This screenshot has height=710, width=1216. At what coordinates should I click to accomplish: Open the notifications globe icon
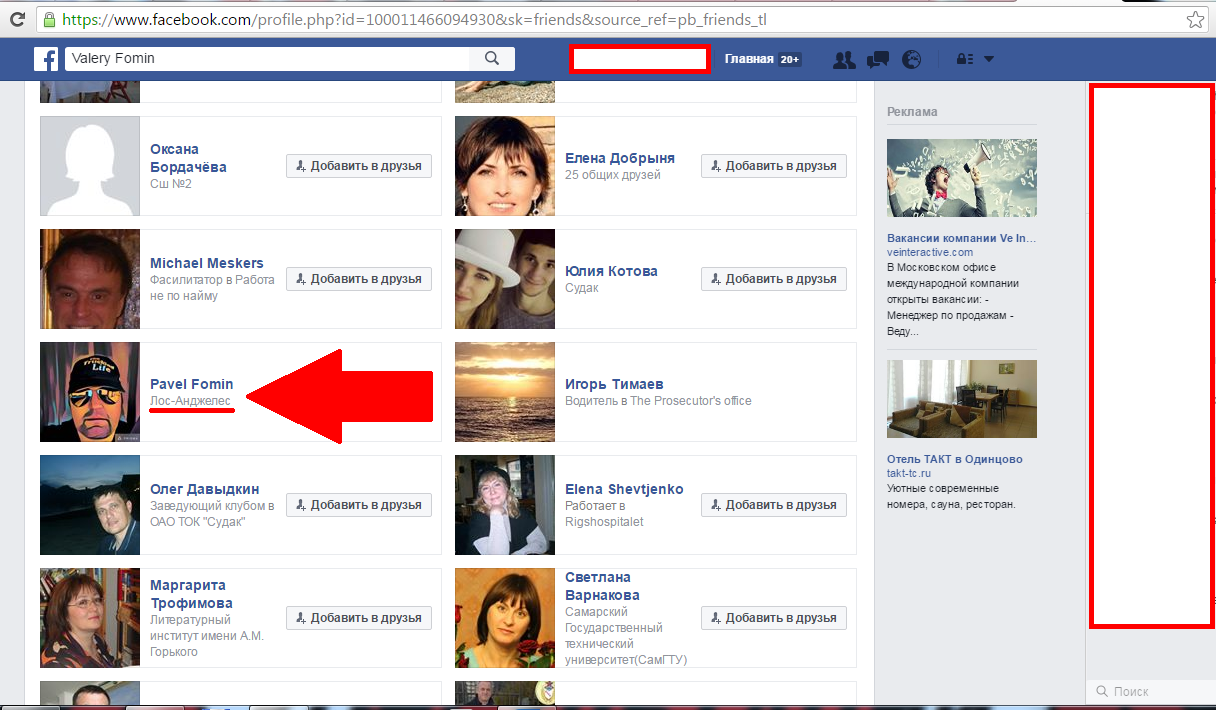pyautogui.click(x=911, y=59)
